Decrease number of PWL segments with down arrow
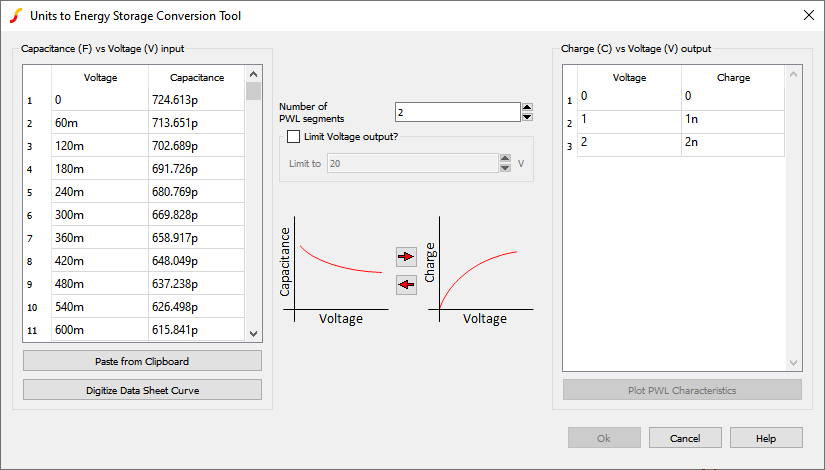Image resolution: width=825 pixels, height=470 pixels. click(527, 117)
